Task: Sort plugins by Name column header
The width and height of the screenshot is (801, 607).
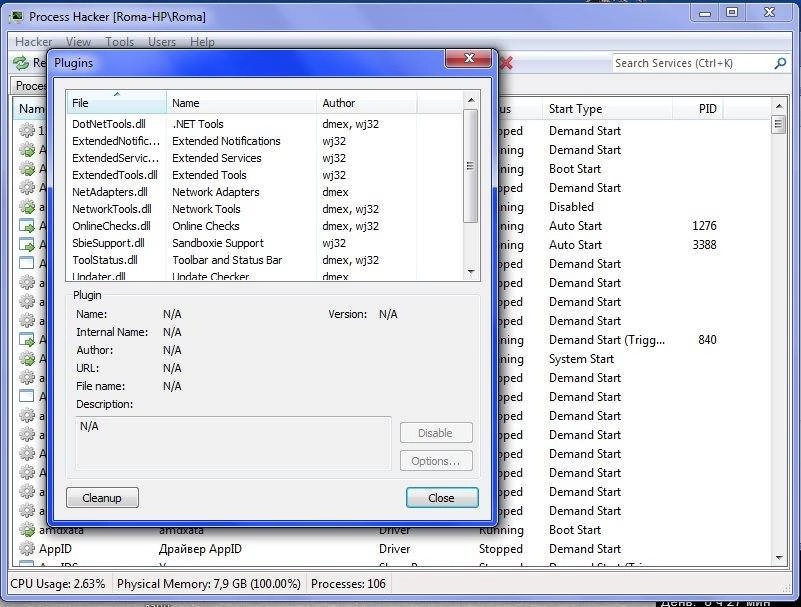Action: [x=241, y=103]
